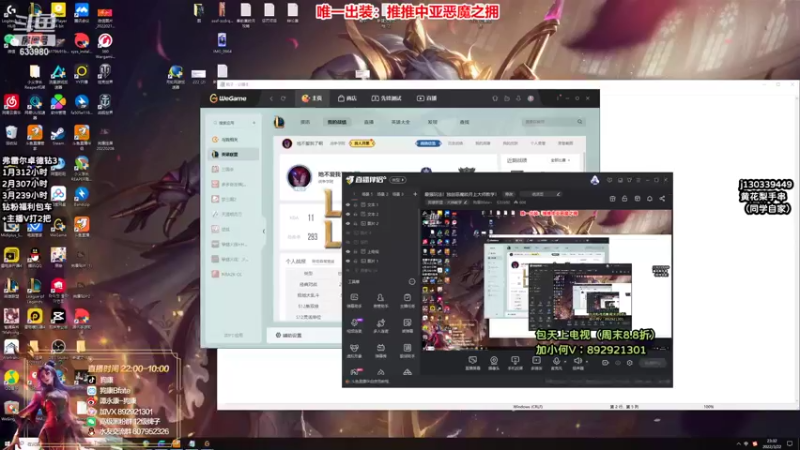Switch to 场景1 scene tab
This screenshot has width=800, height=450.
(367, 194)
